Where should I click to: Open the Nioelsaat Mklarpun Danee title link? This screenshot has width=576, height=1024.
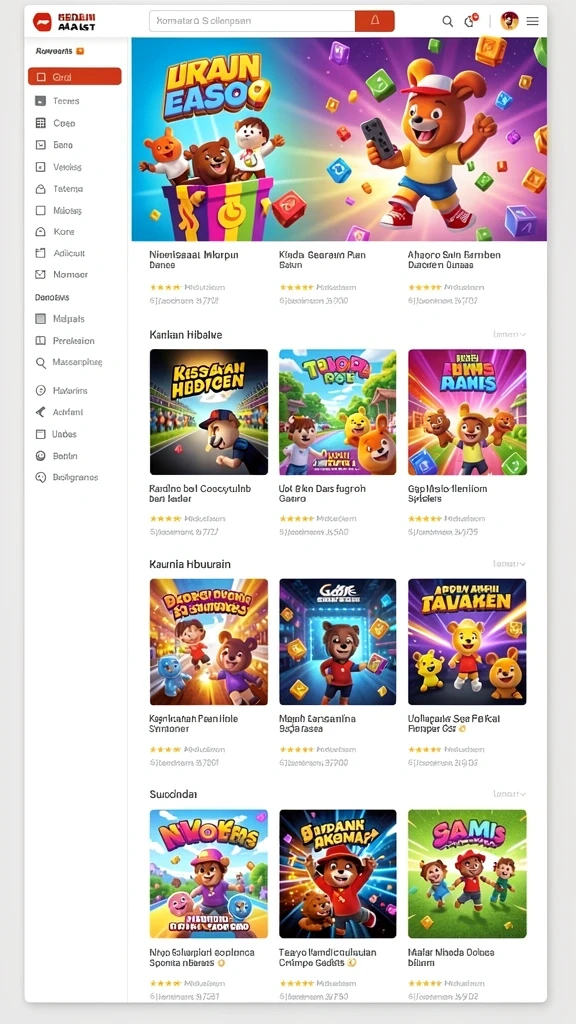click(x=194, y=260)
